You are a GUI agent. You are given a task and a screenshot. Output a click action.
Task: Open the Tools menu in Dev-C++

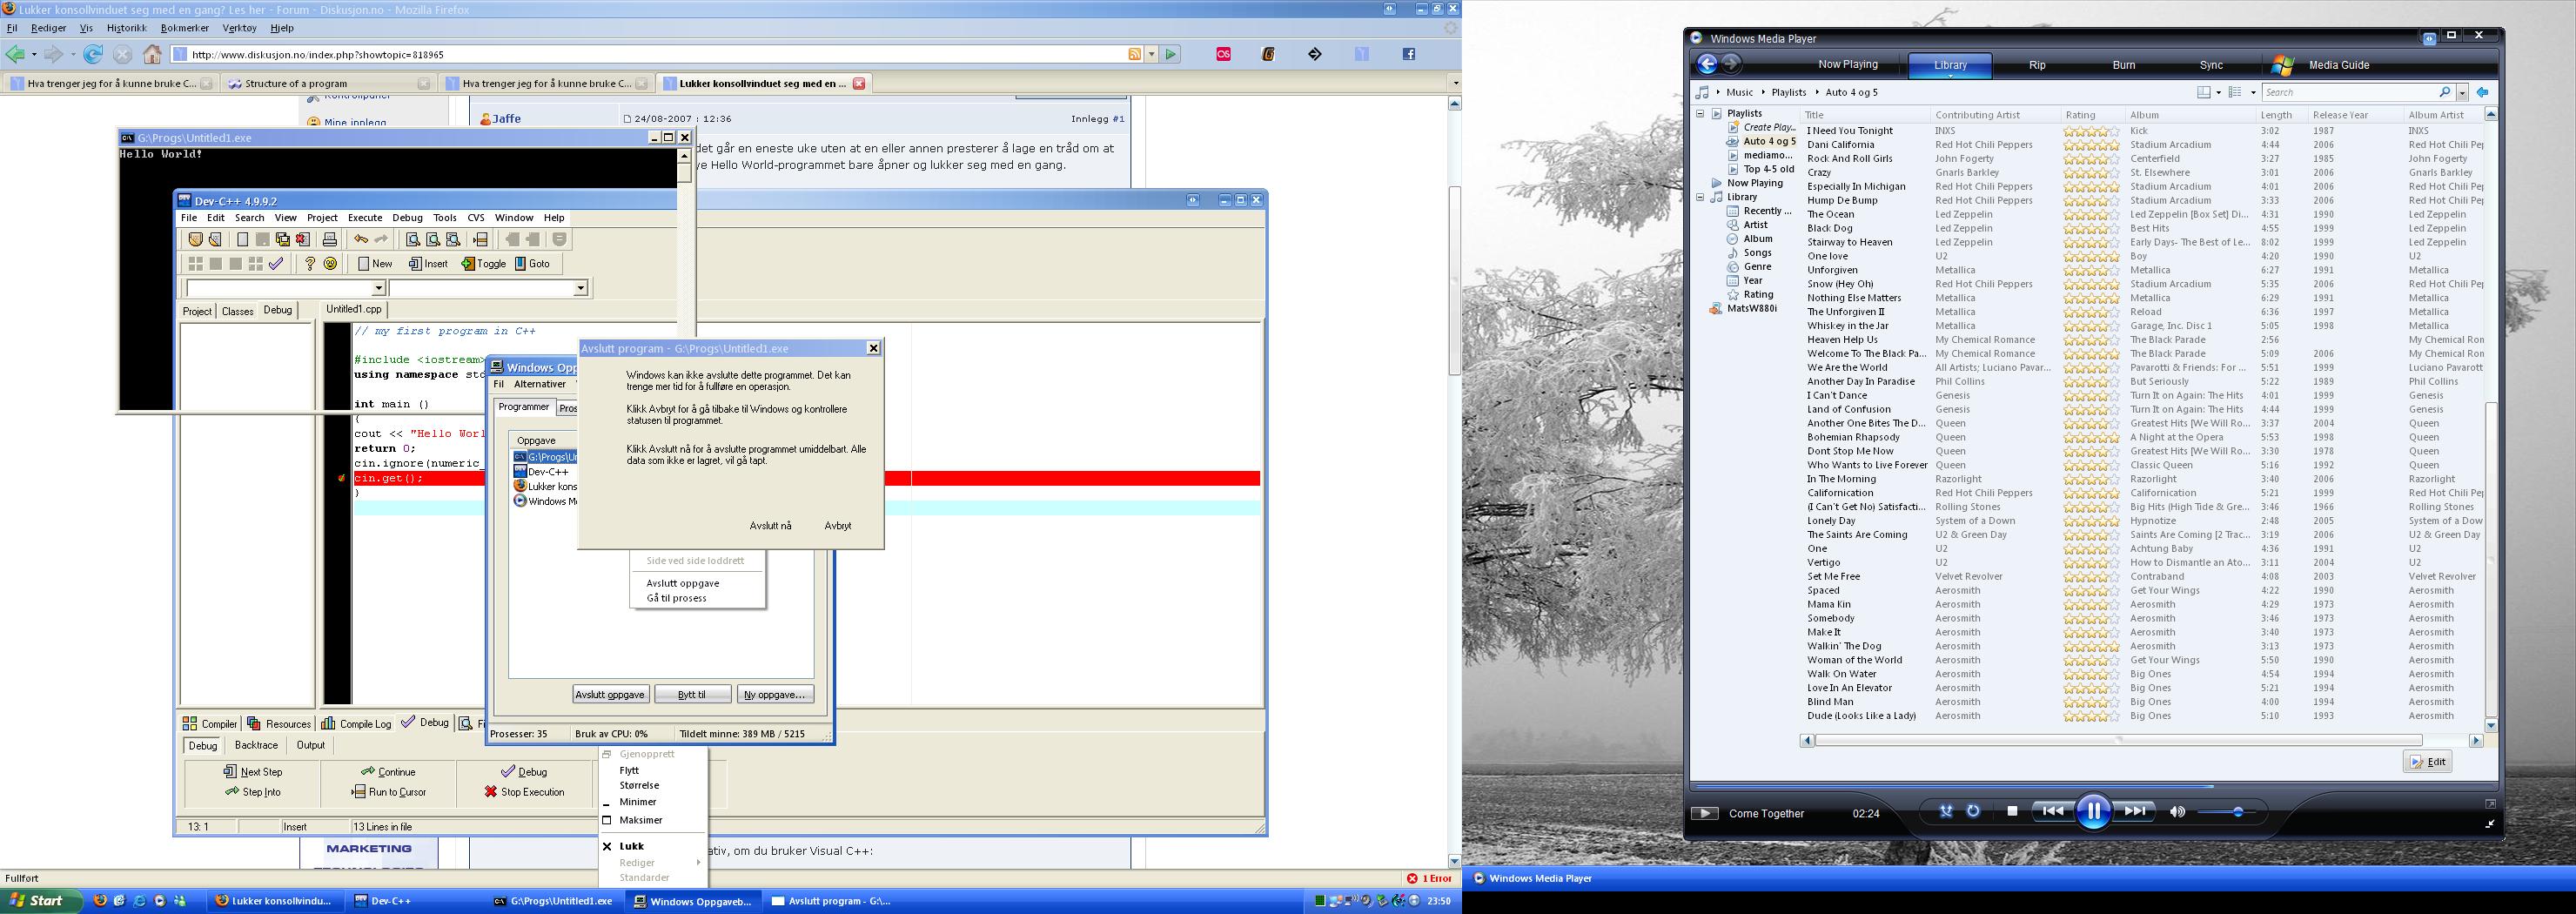(x=445, y=217)
